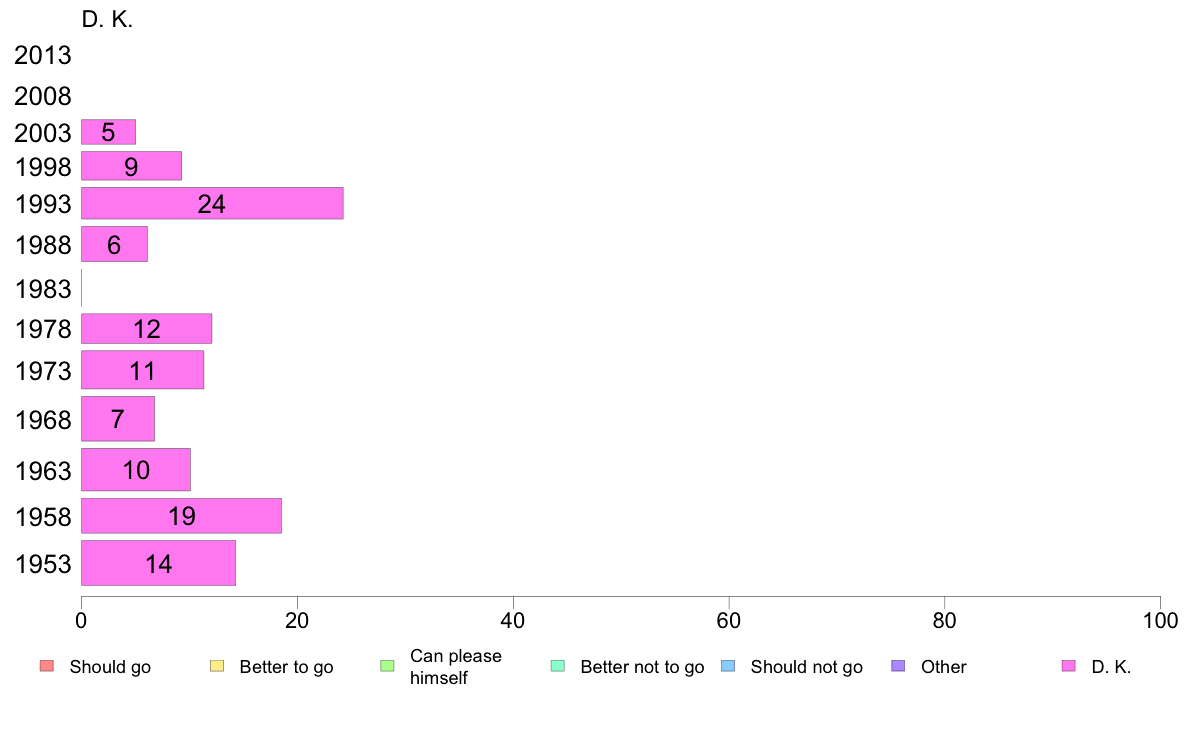The height and width of the screenshot is (736, 1188).
Task: Click the purple Other legend swatch
Action: pyautogui.click(x=898, y=666)
